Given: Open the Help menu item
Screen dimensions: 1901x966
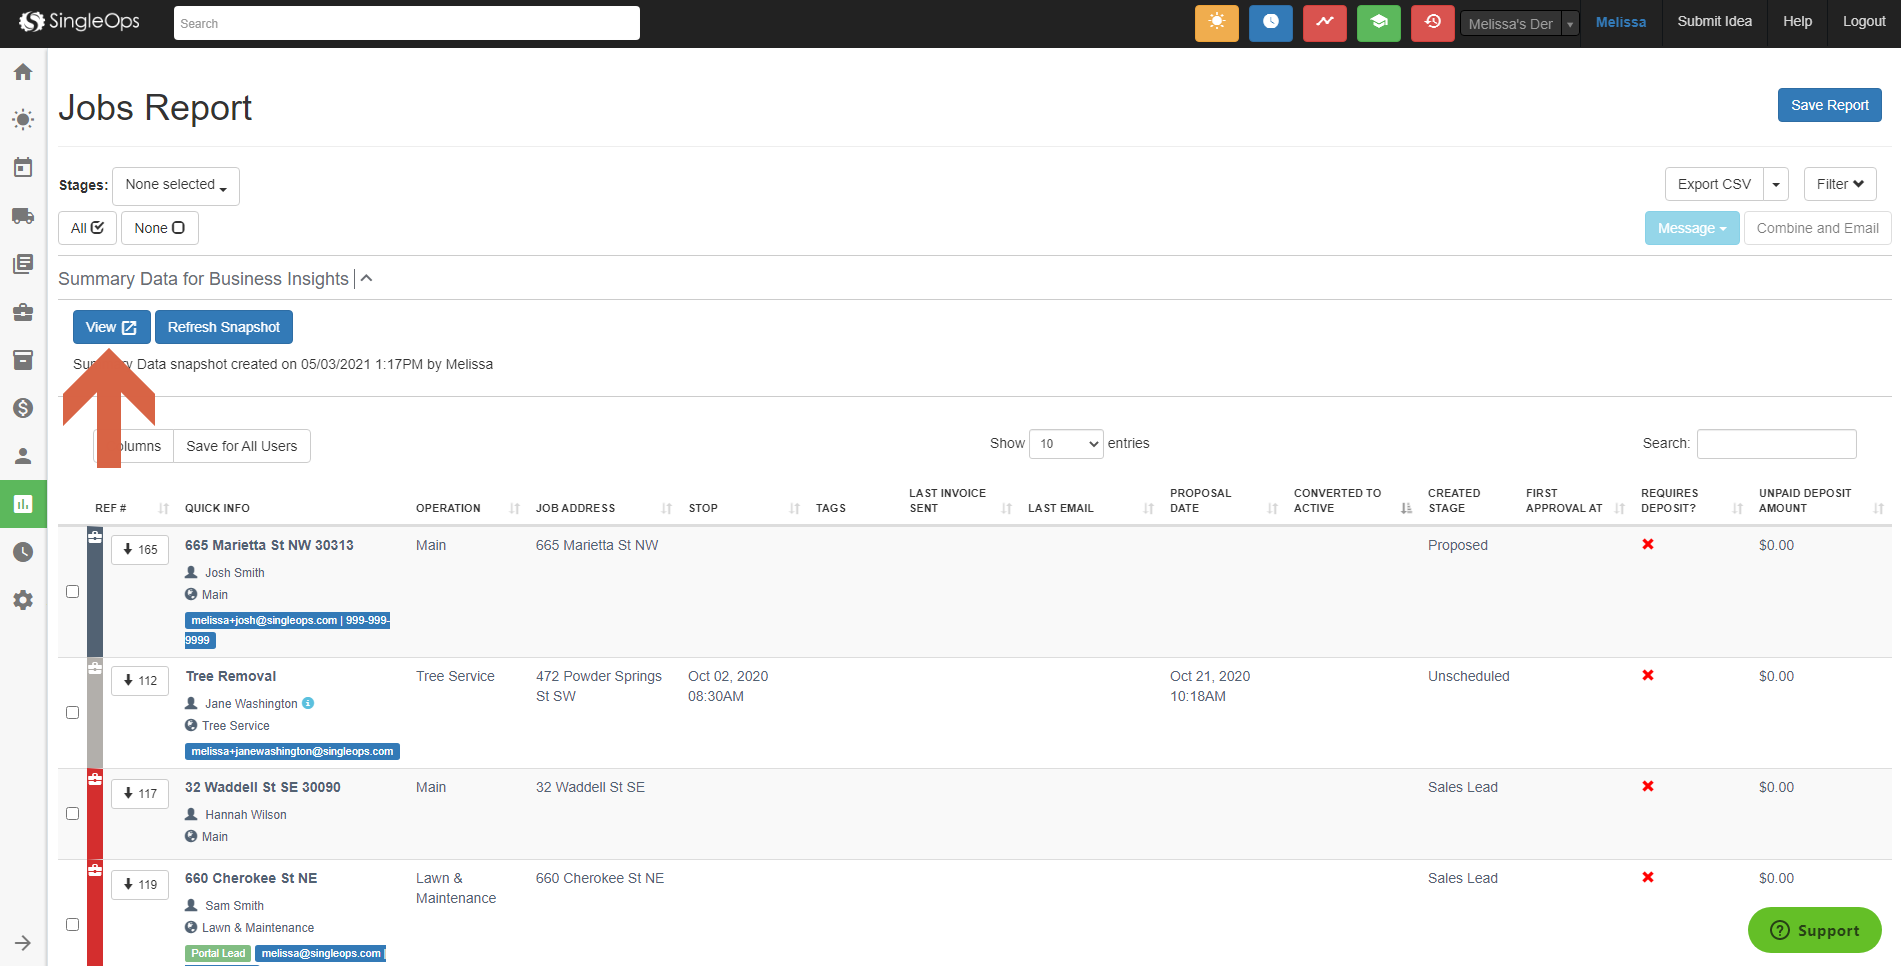Looking at the screenshot, I should (1797, 22).
